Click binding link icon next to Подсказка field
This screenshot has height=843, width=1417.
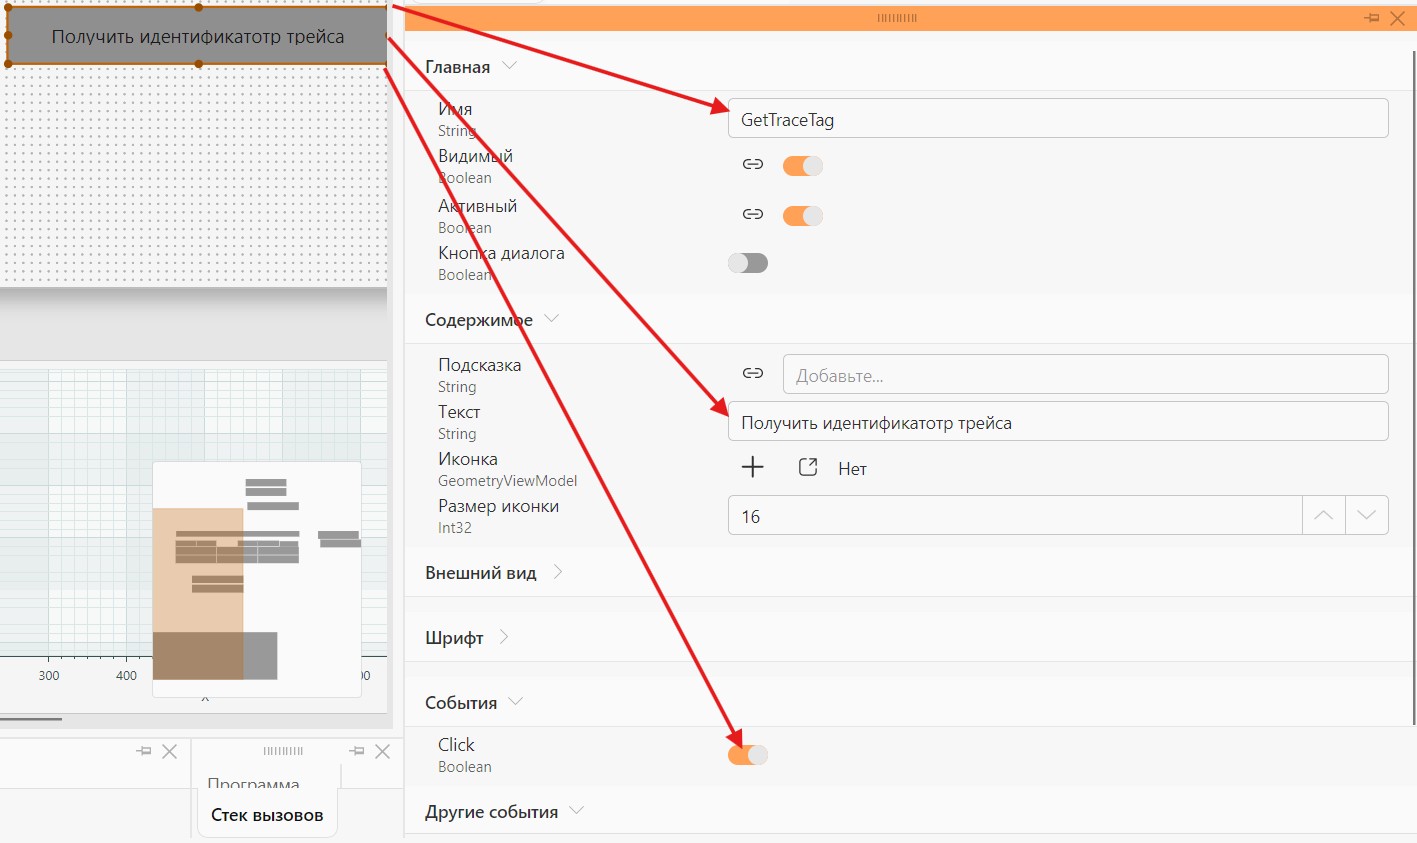pos(753,373)
